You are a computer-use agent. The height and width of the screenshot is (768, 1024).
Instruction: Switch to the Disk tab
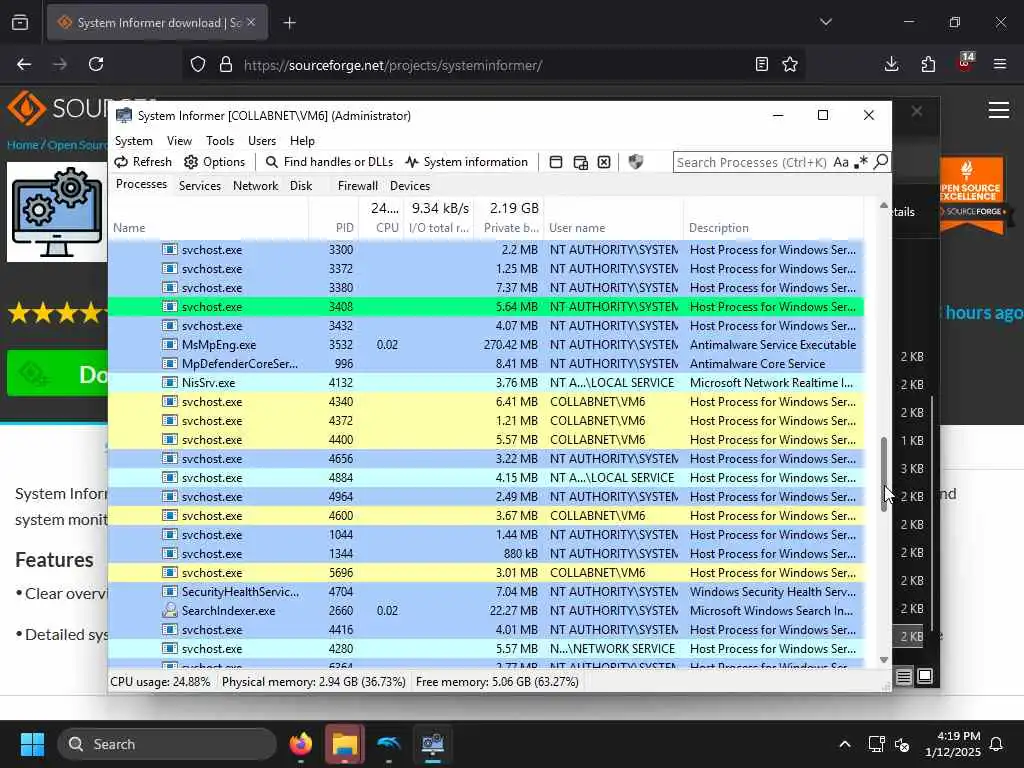click(x=301, y=185)
